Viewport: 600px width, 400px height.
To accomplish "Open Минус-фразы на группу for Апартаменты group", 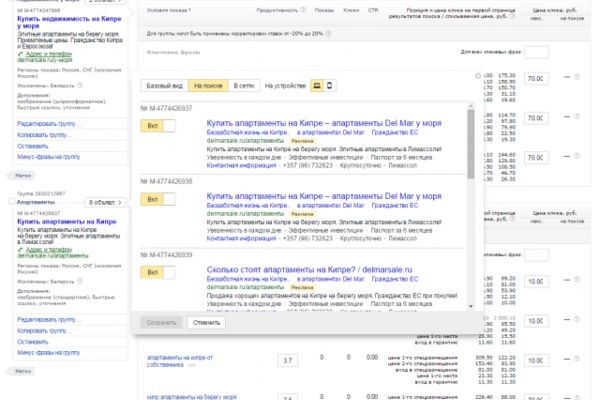I will tap(49, 353).
